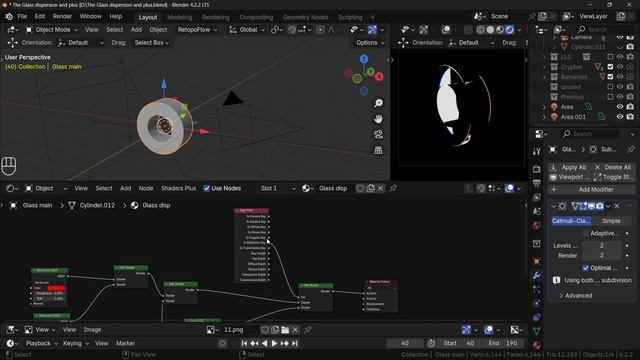Uncheck the Barnacles collection checkbox
Viewport: 640px width, 360px height.
tap(610, 76)
